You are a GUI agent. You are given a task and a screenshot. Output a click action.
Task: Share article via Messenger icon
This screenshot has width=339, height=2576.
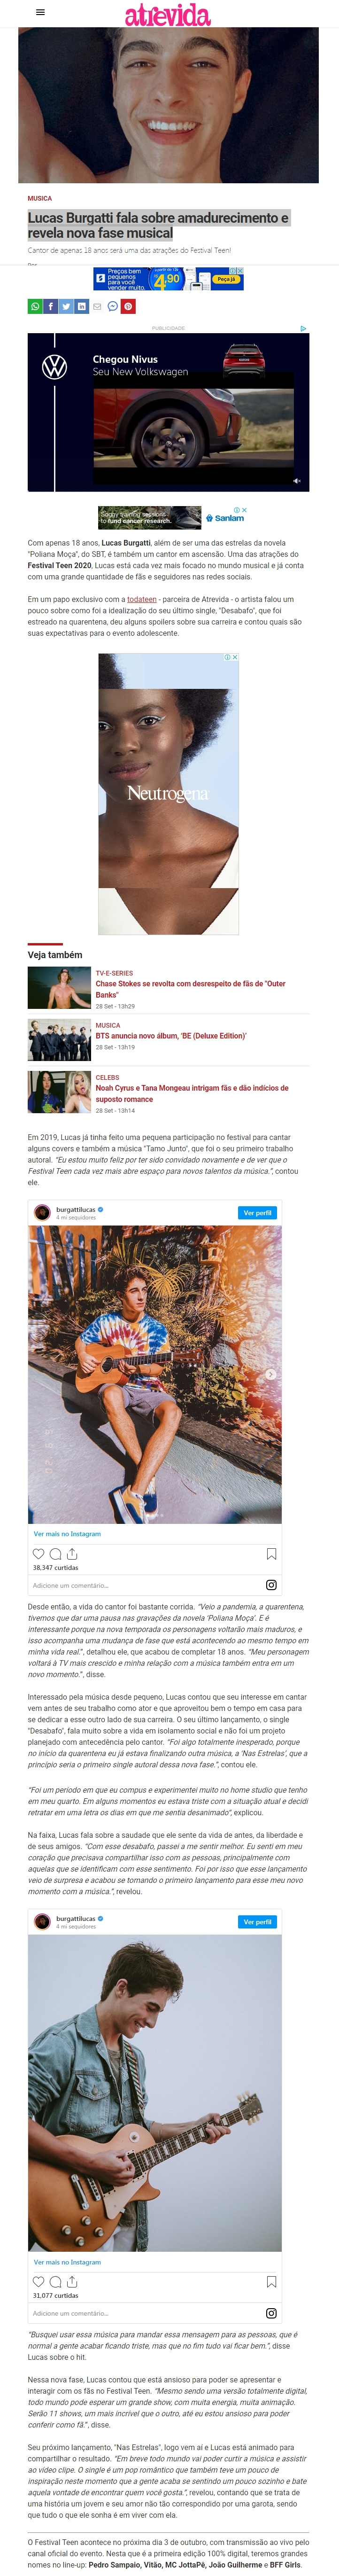click(113, 306)
